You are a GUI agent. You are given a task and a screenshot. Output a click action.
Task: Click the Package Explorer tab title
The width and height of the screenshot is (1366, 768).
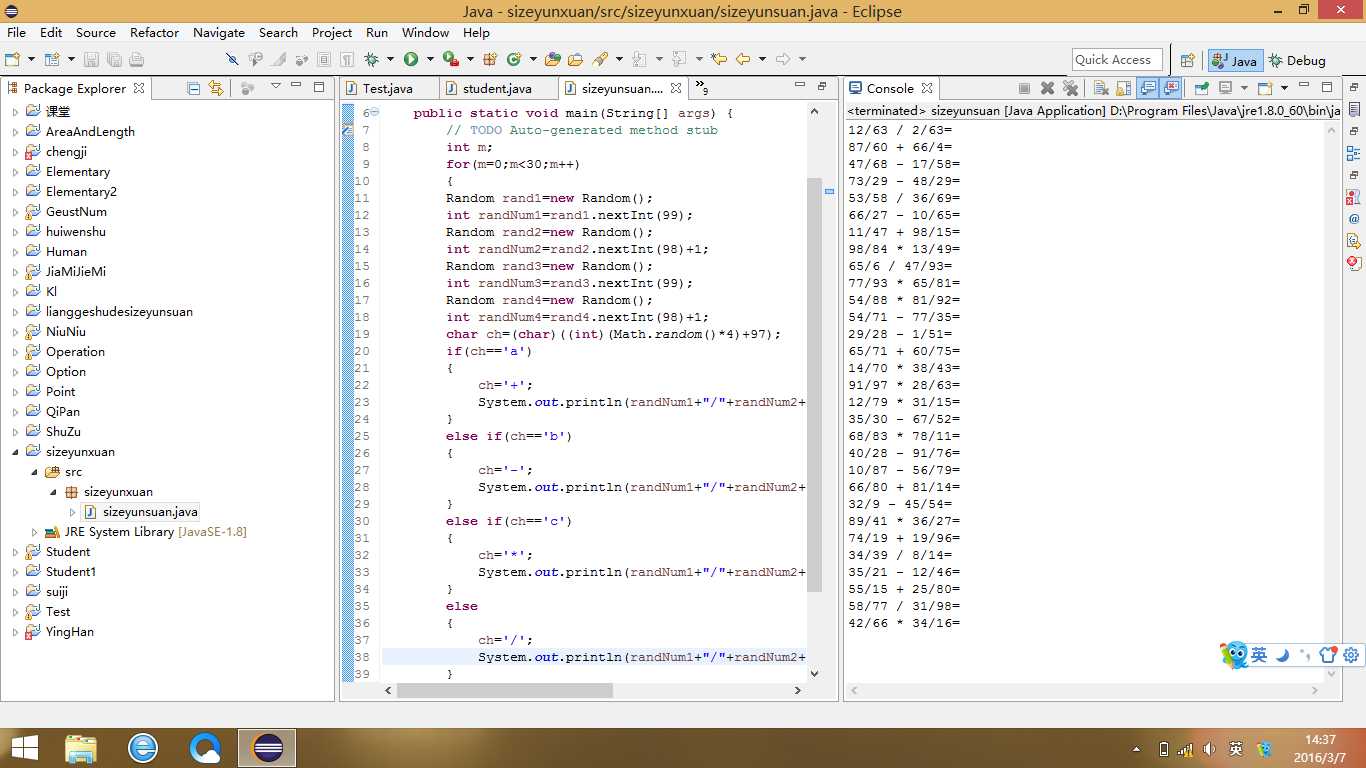[x=75, y=88]
